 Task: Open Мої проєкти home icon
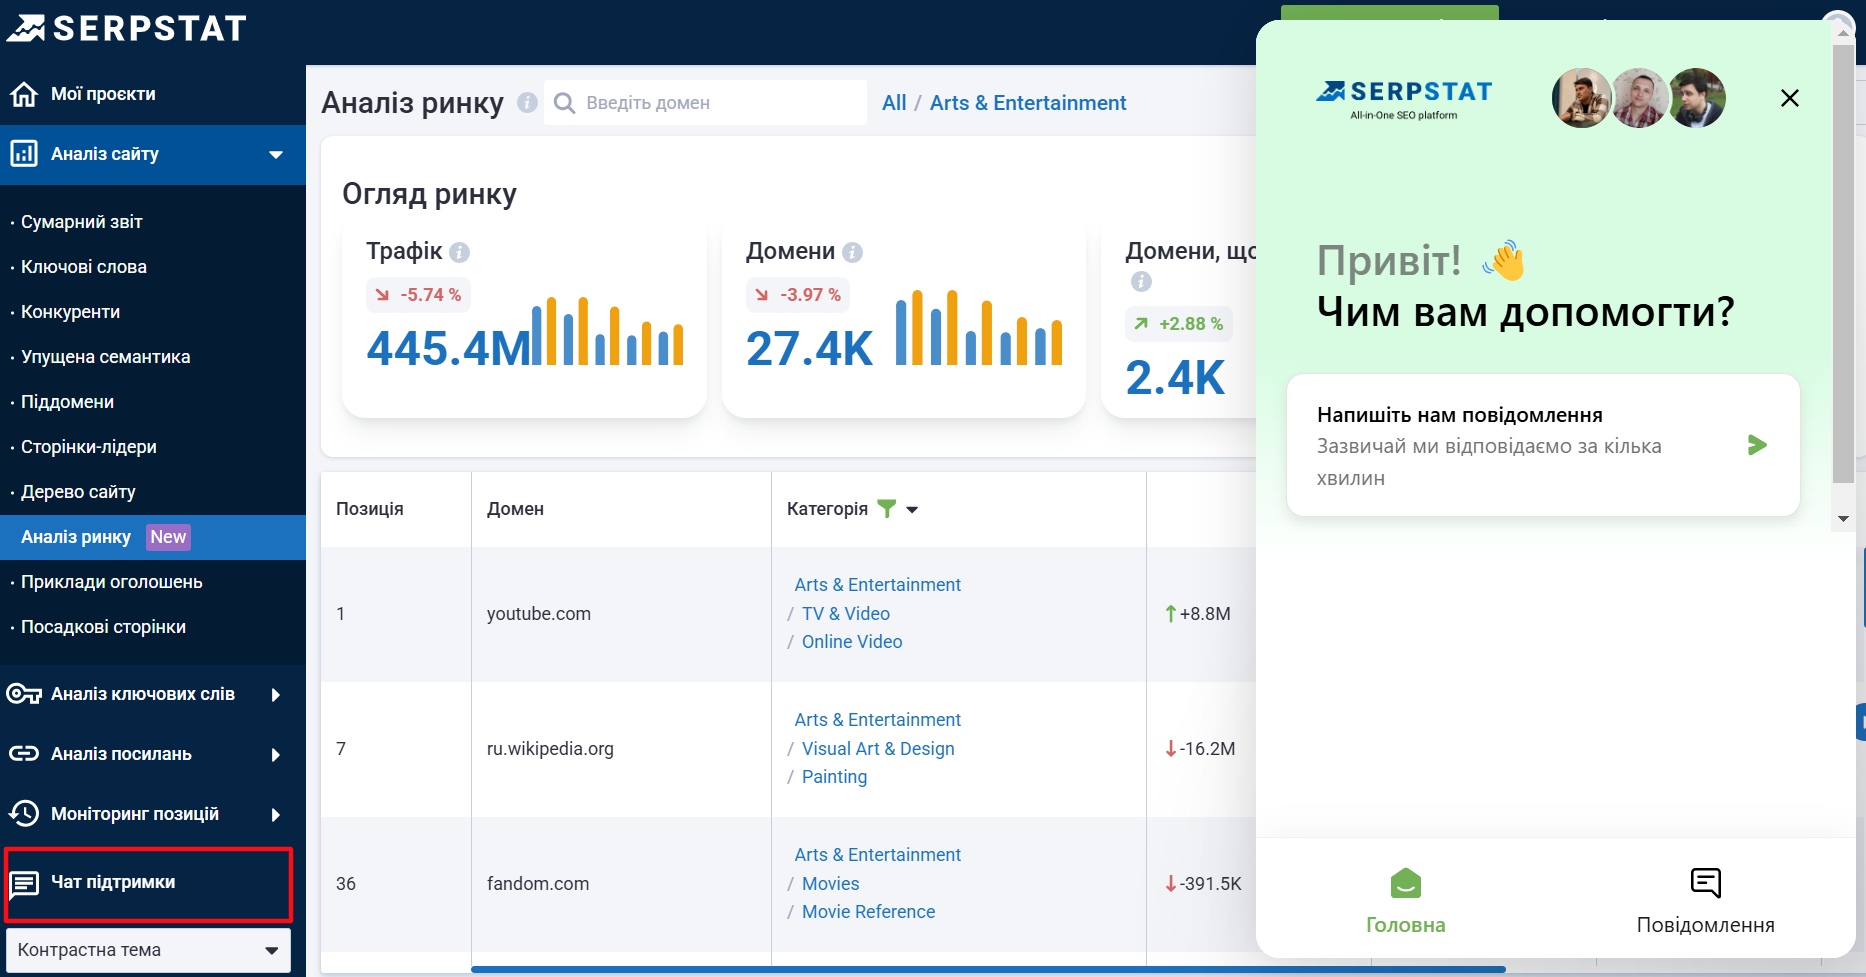[x=24, y=94]
